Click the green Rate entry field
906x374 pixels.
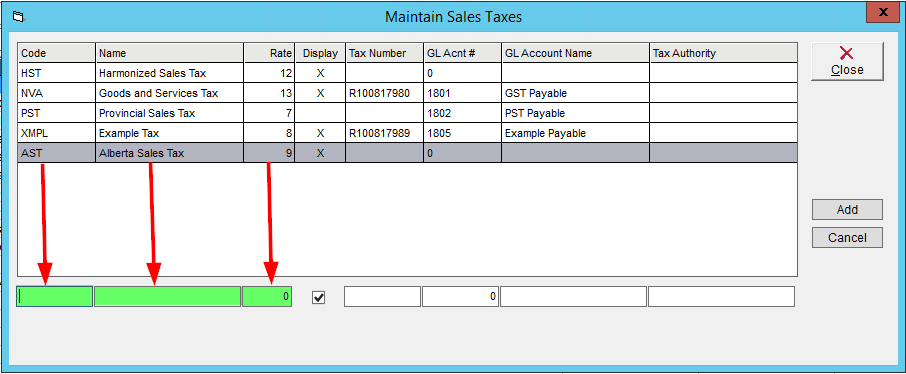pos(267,297)
